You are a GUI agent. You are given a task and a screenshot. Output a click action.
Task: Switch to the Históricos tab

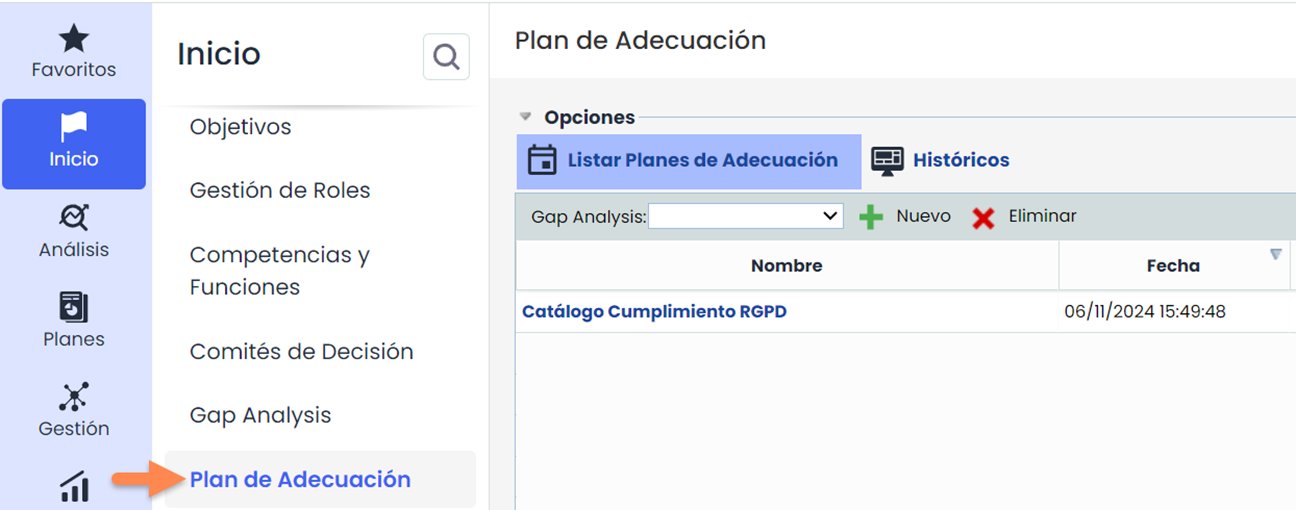(940, 161)
